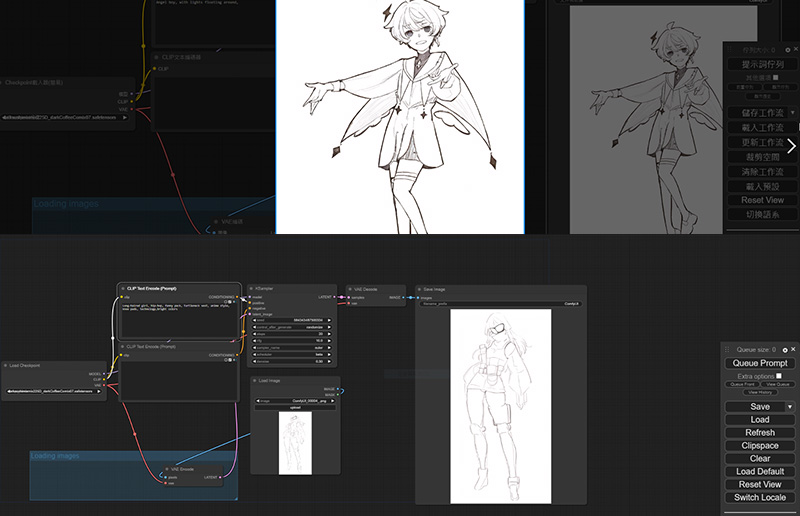Screen dimensions: 800x516
Task: Toggle the Extra options checkbox
Action: (x=779, y=376)
